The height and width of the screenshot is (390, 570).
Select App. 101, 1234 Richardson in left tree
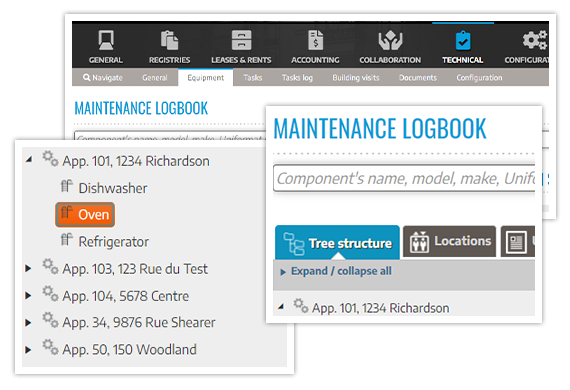click(x=136, y=161)
